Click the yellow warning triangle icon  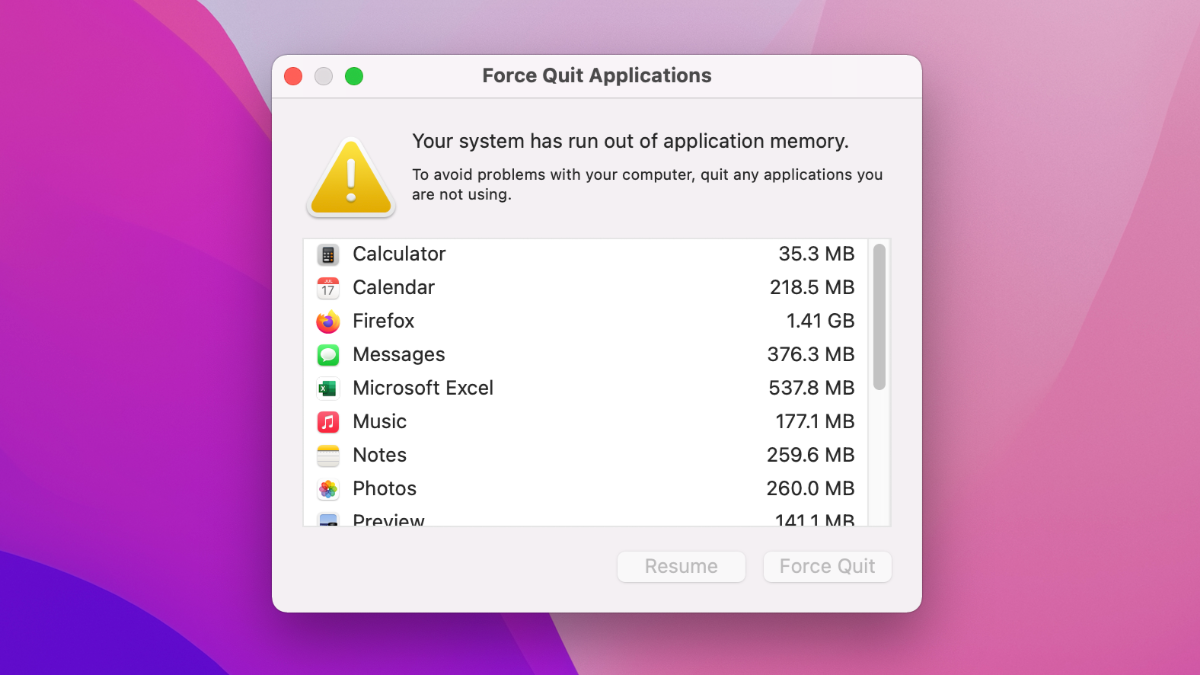pos(351,178)
